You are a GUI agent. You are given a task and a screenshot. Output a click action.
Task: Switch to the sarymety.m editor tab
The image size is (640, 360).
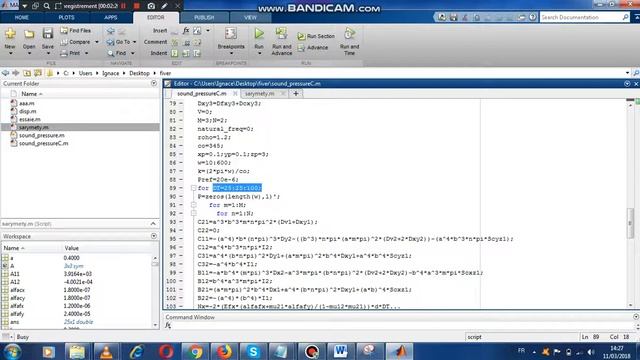coord(260,93)
